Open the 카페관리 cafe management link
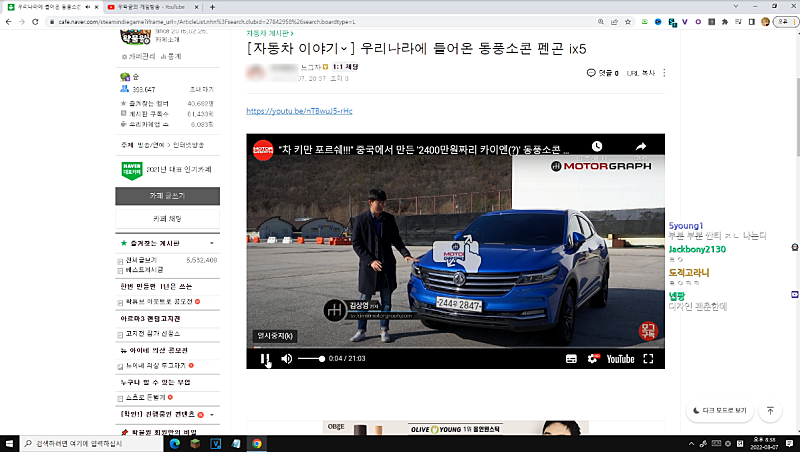Image resolution: width=800 pixels, height=452 pixels. [139, 57]
